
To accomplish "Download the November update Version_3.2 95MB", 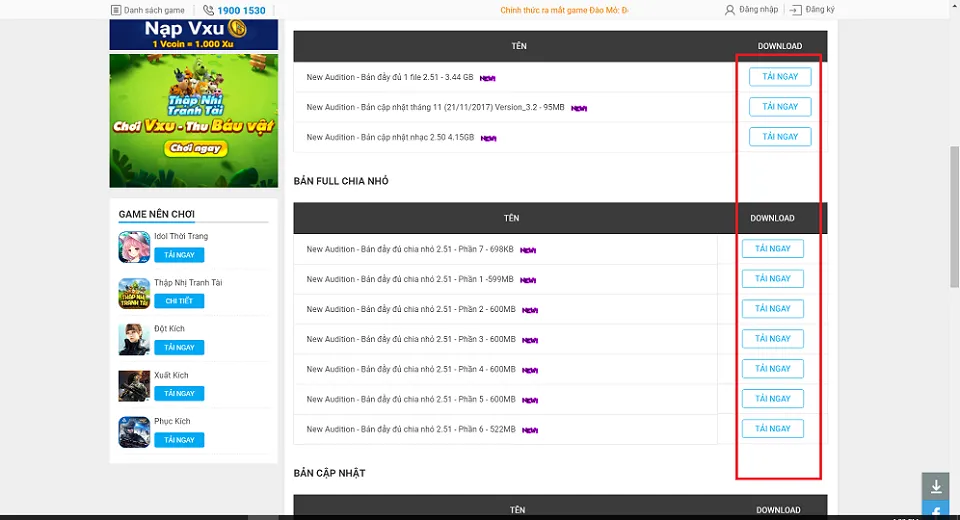I will [x=780, y=107].
